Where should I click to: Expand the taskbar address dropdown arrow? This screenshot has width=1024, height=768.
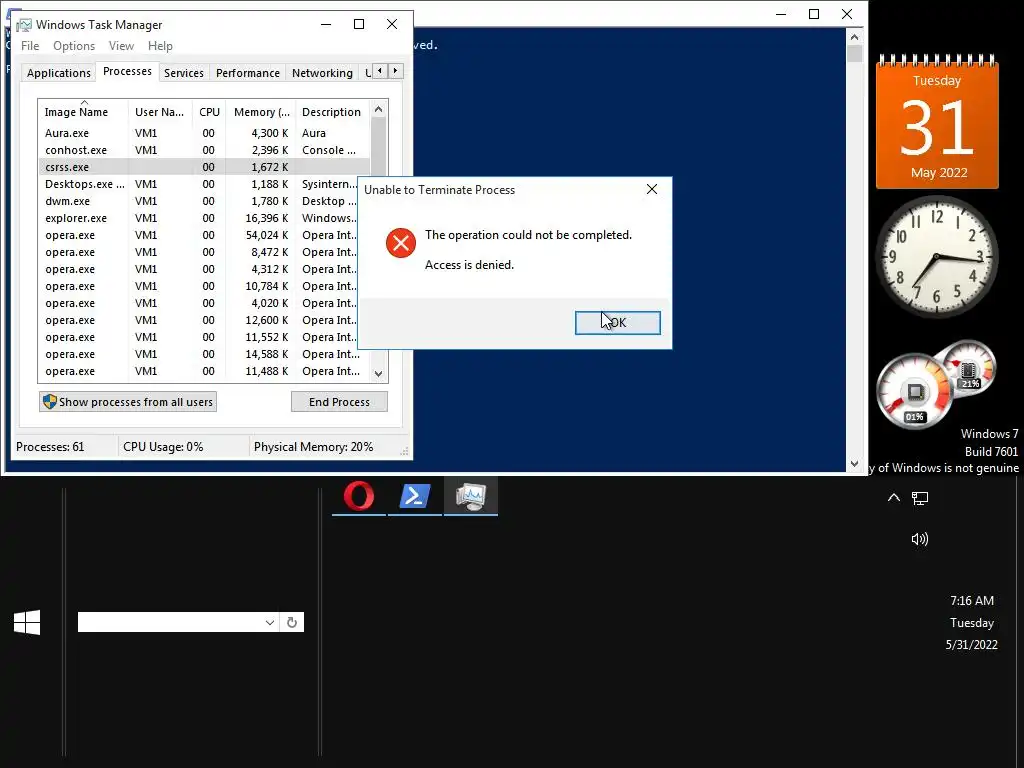click(x=270, y=622)
